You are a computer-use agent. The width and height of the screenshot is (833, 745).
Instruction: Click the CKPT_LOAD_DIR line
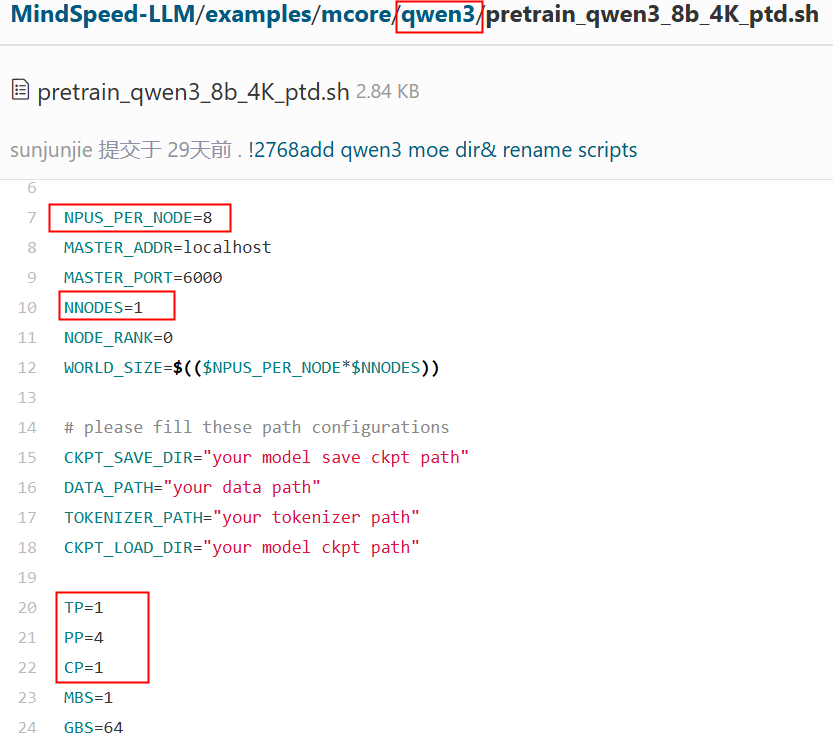tap(242, 548)
